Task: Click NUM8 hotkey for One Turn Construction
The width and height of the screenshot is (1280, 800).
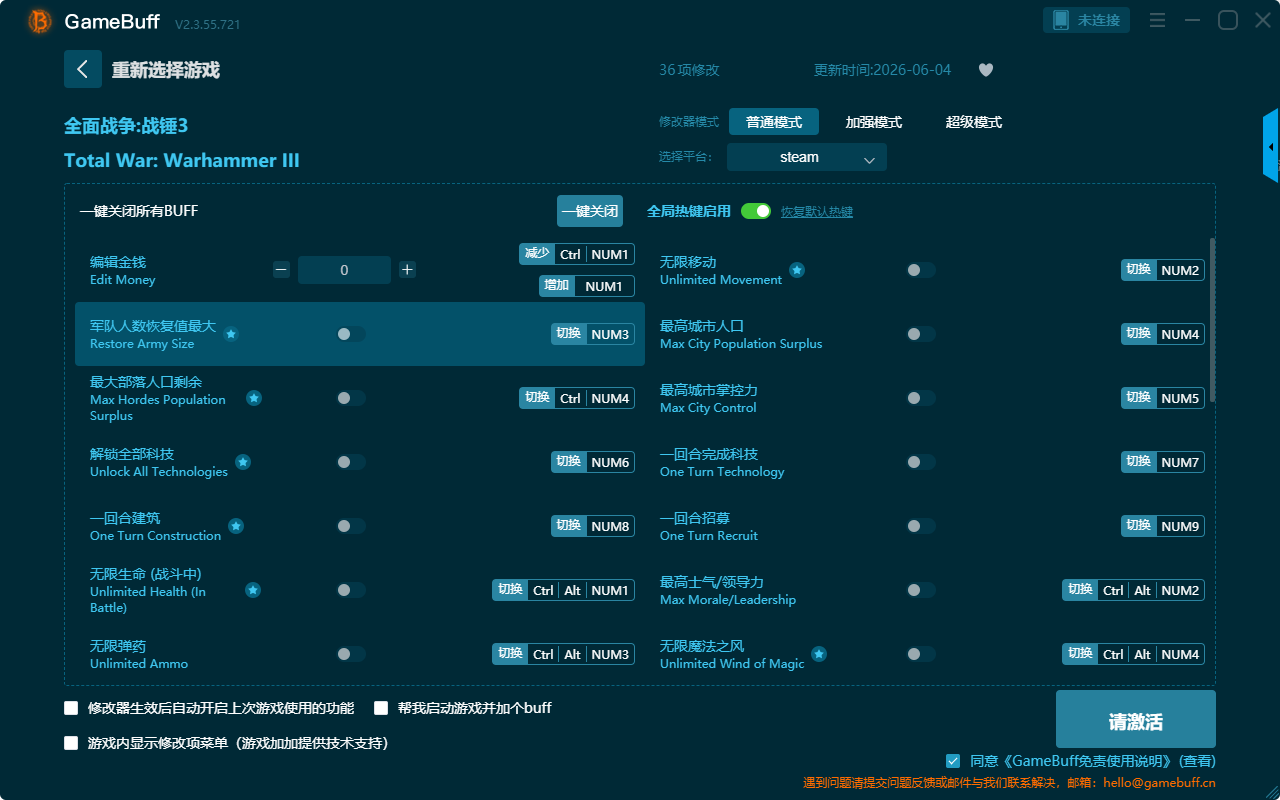Action: (x=593, y=526)
